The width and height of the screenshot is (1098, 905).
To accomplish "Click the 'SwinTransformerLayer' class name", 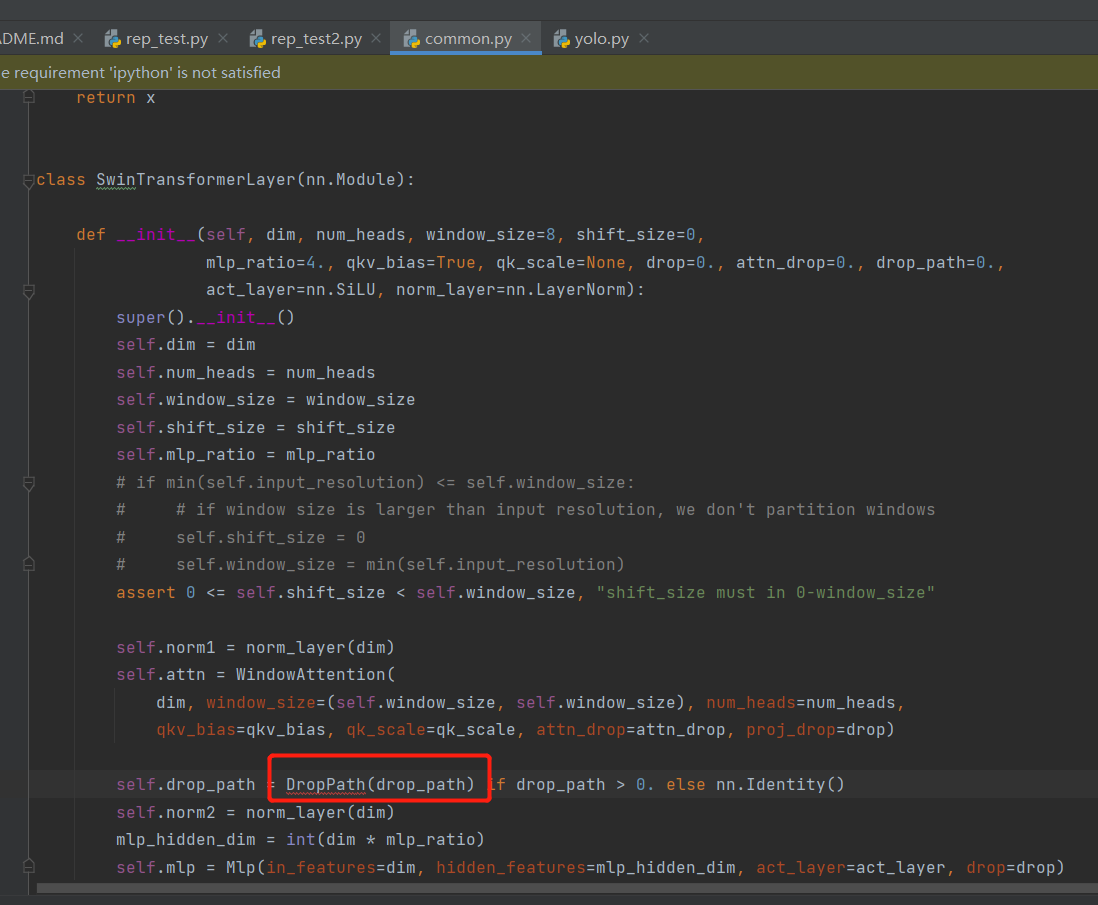I will (196, 180).
